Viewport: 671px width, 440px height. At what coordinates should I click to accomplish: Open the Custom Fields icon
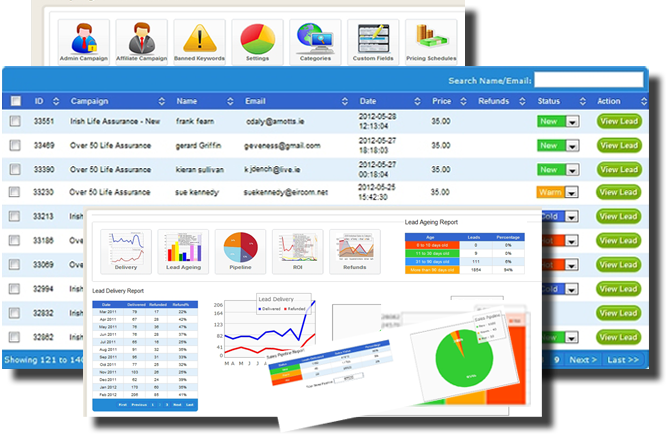click(372, 40)
